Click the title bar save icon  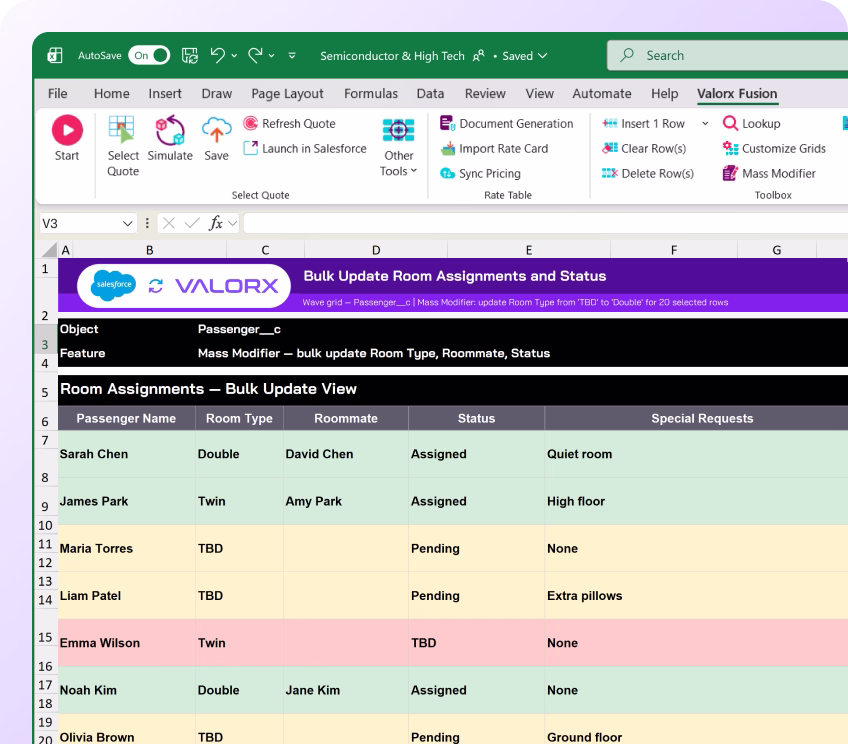point(190,55)
